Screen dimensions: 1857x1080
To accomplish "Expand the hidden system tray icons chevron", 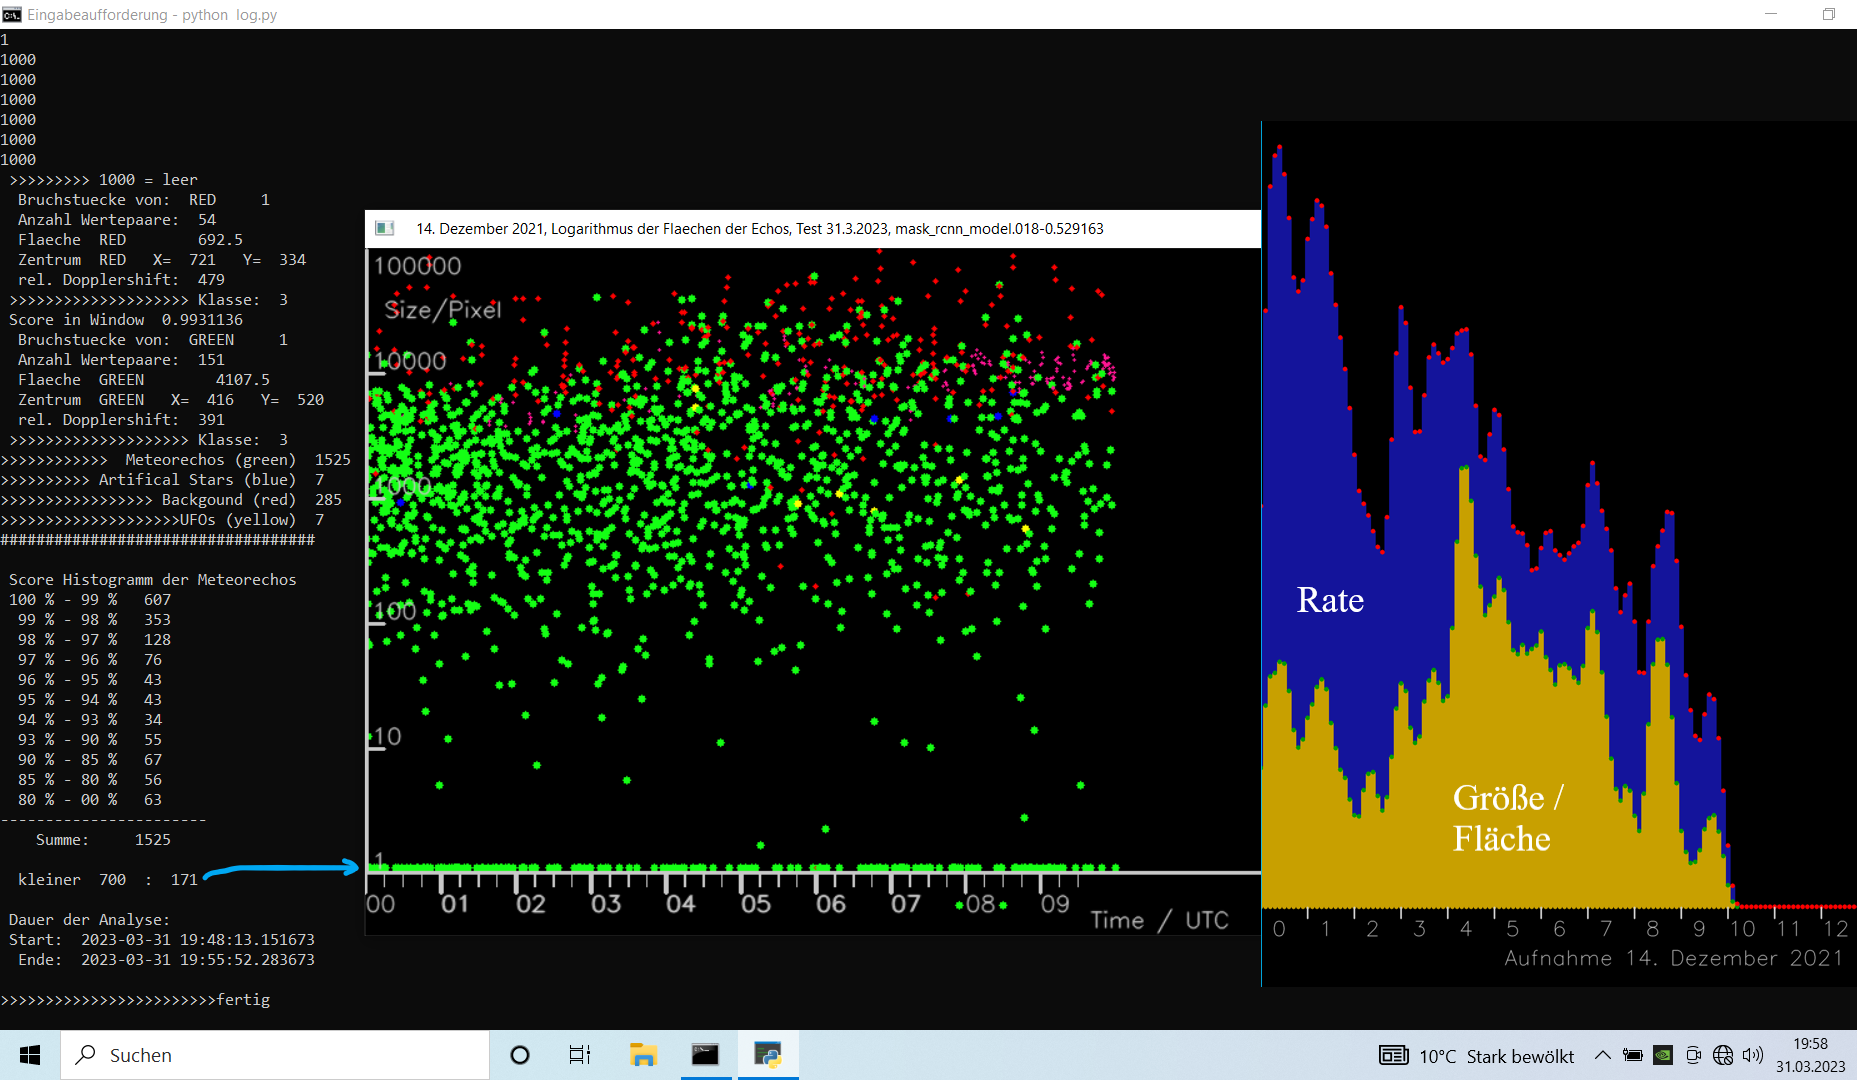I will pyautogui.click(x=1602, y=1055).
